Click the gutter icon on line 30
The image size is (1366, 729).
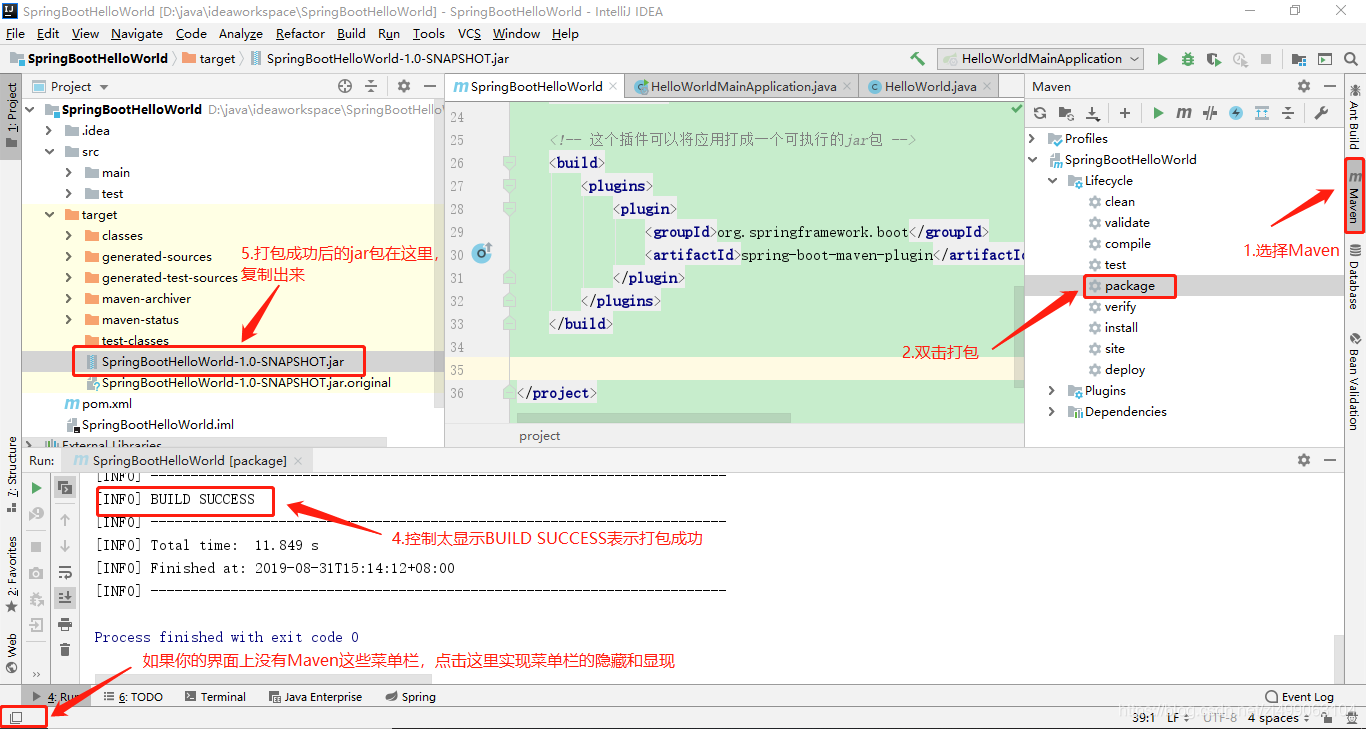pos(482,253)
